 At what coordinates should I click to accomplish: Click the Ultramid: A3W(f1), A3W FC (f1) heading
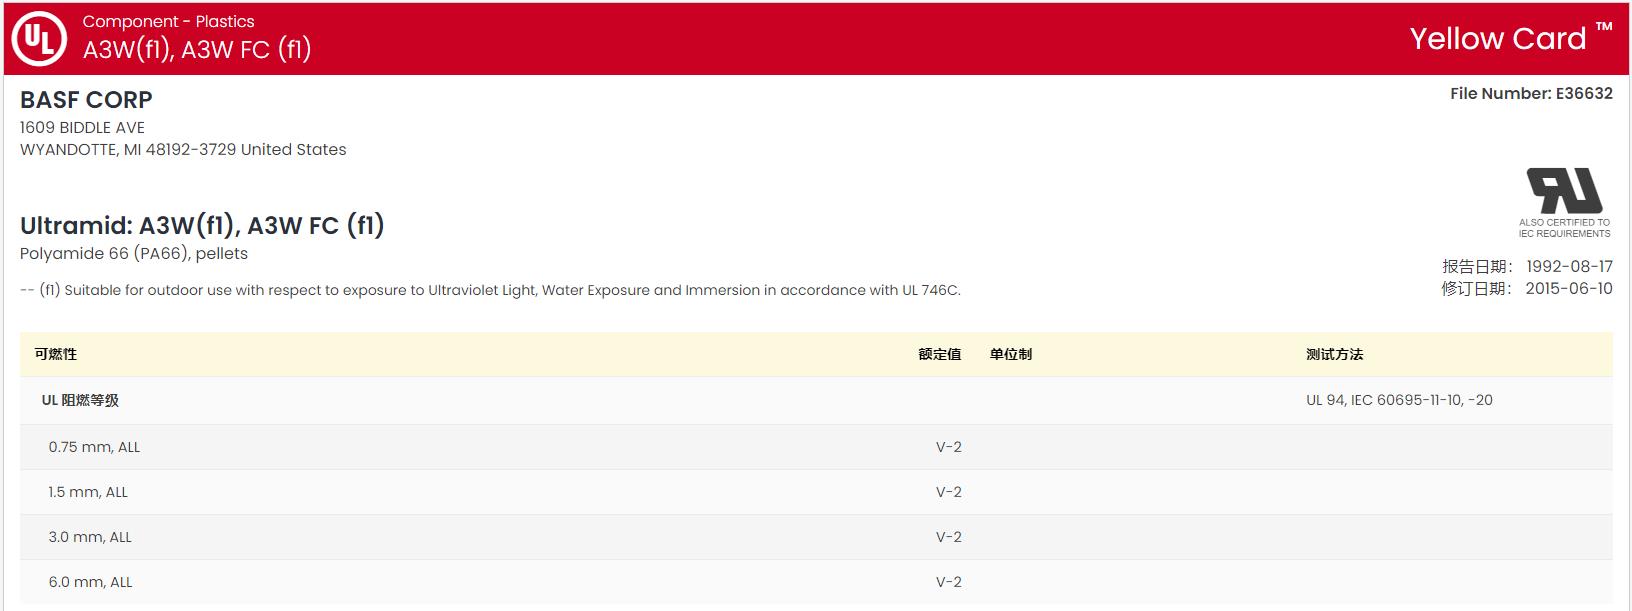coord(202,225)
